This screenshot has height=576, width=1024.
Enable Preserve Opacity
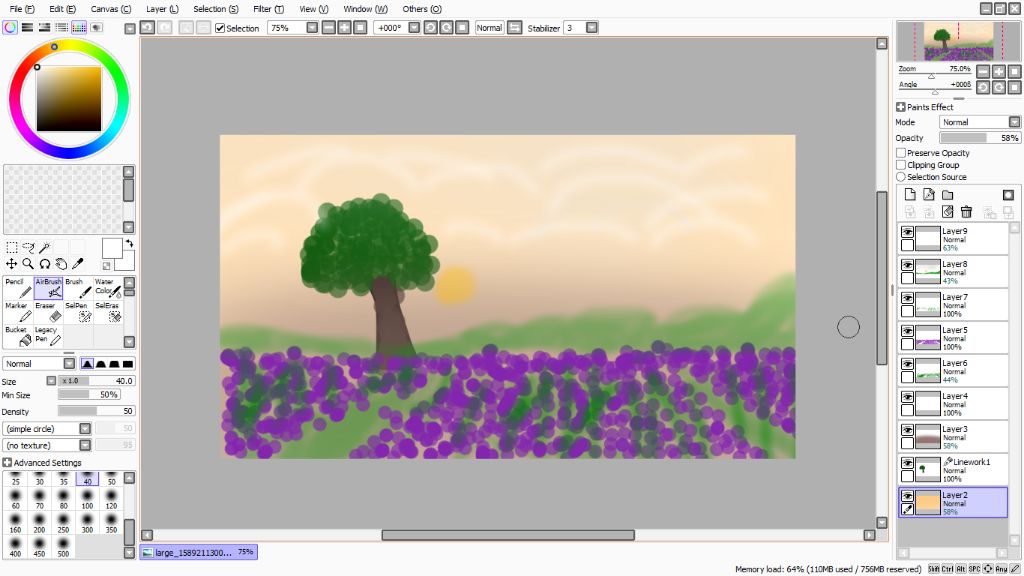tap(901, 153)
